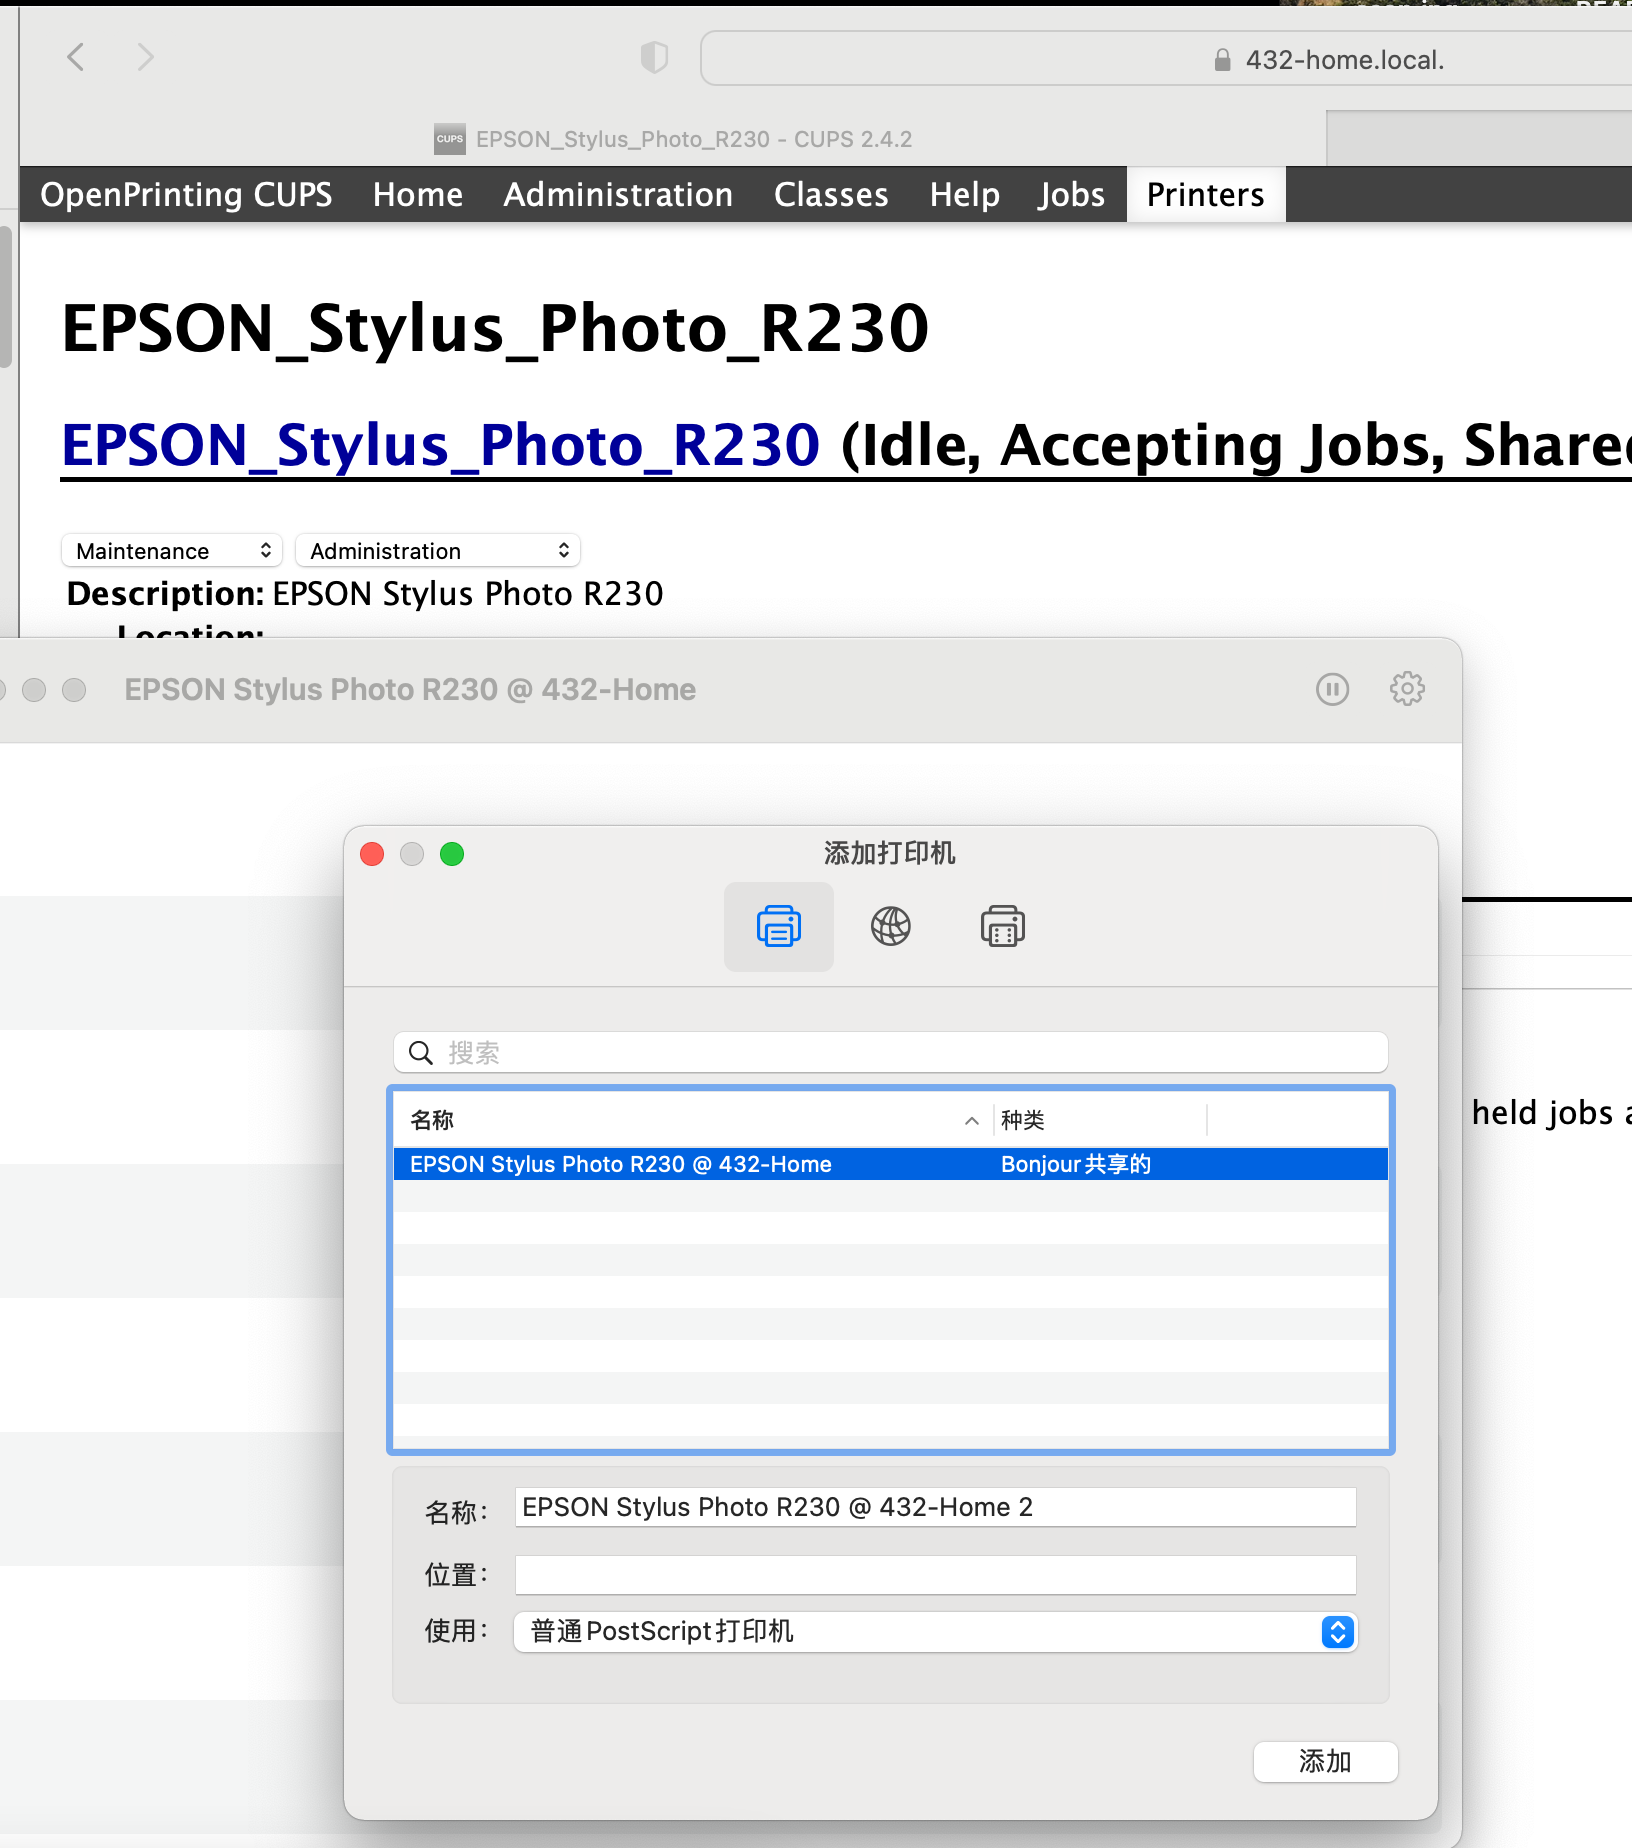
Task: Click the 添加 button
Action: coord(1325,1761)
